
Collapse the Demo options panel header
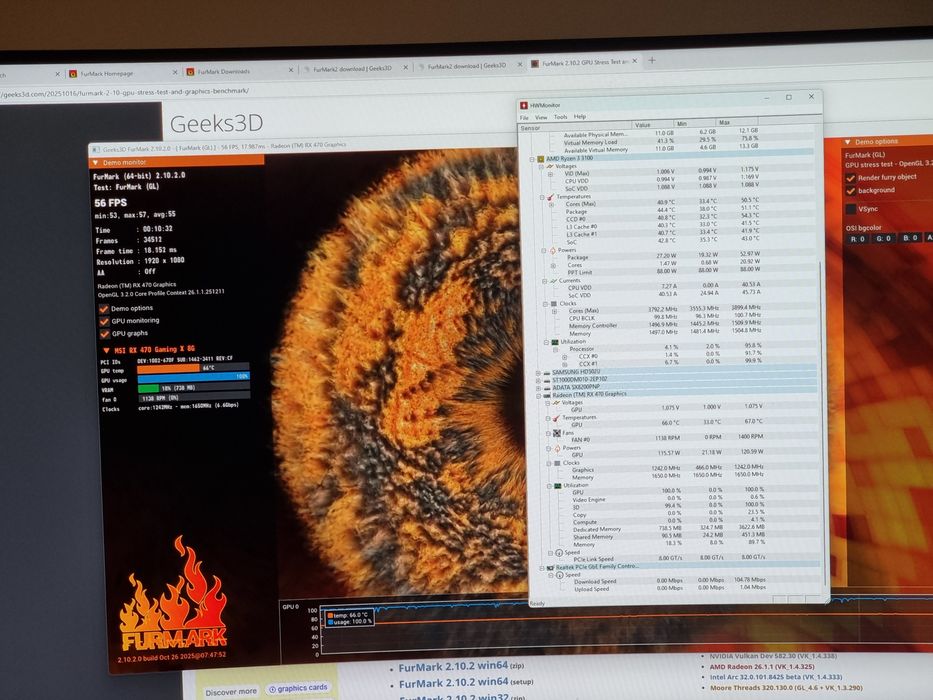(x=847, y=142)
